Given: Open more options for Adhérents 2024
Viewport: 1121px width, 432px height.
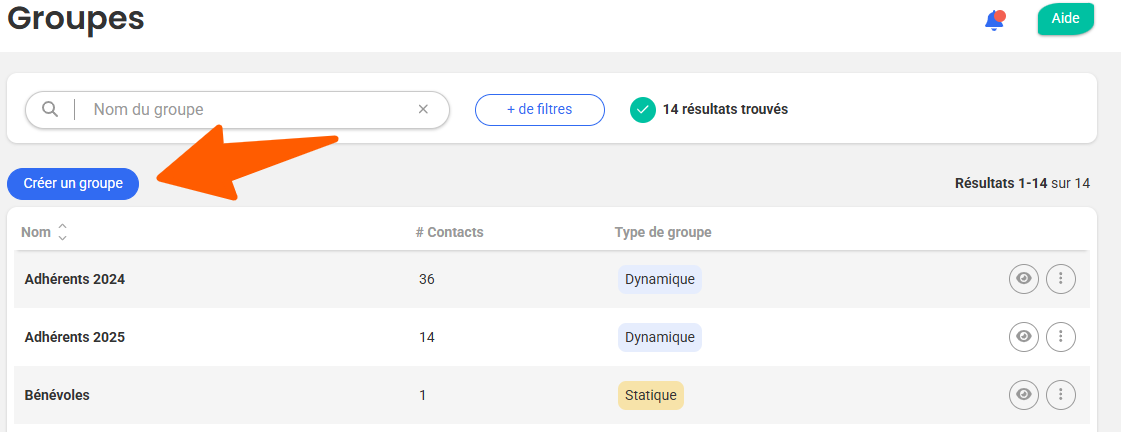Looking at the screenshot, I should click(1061, 279).
